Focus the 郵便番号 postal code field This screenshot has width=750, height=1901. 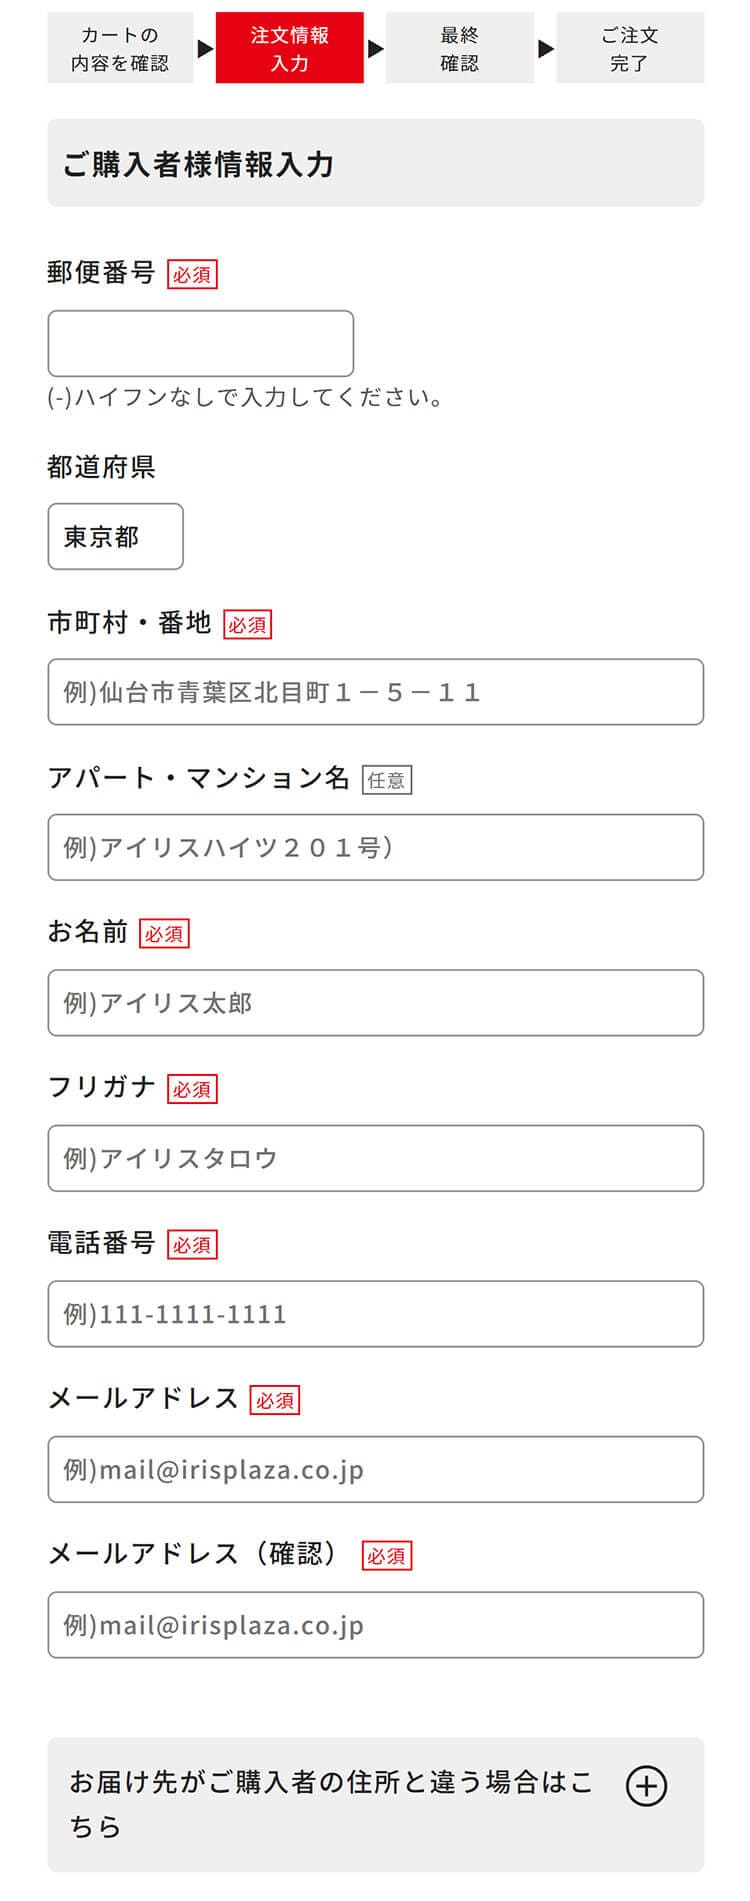pyautogui.click(x=200, y=343)
